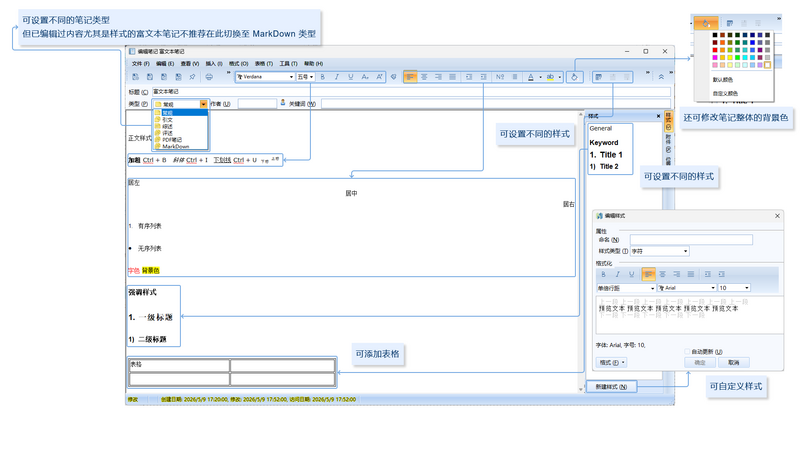Viewport: 800px width, 450px height.
Task: Click the bullet list icon beside numbering
Action: pyautogui.click(x=515, y=77)
